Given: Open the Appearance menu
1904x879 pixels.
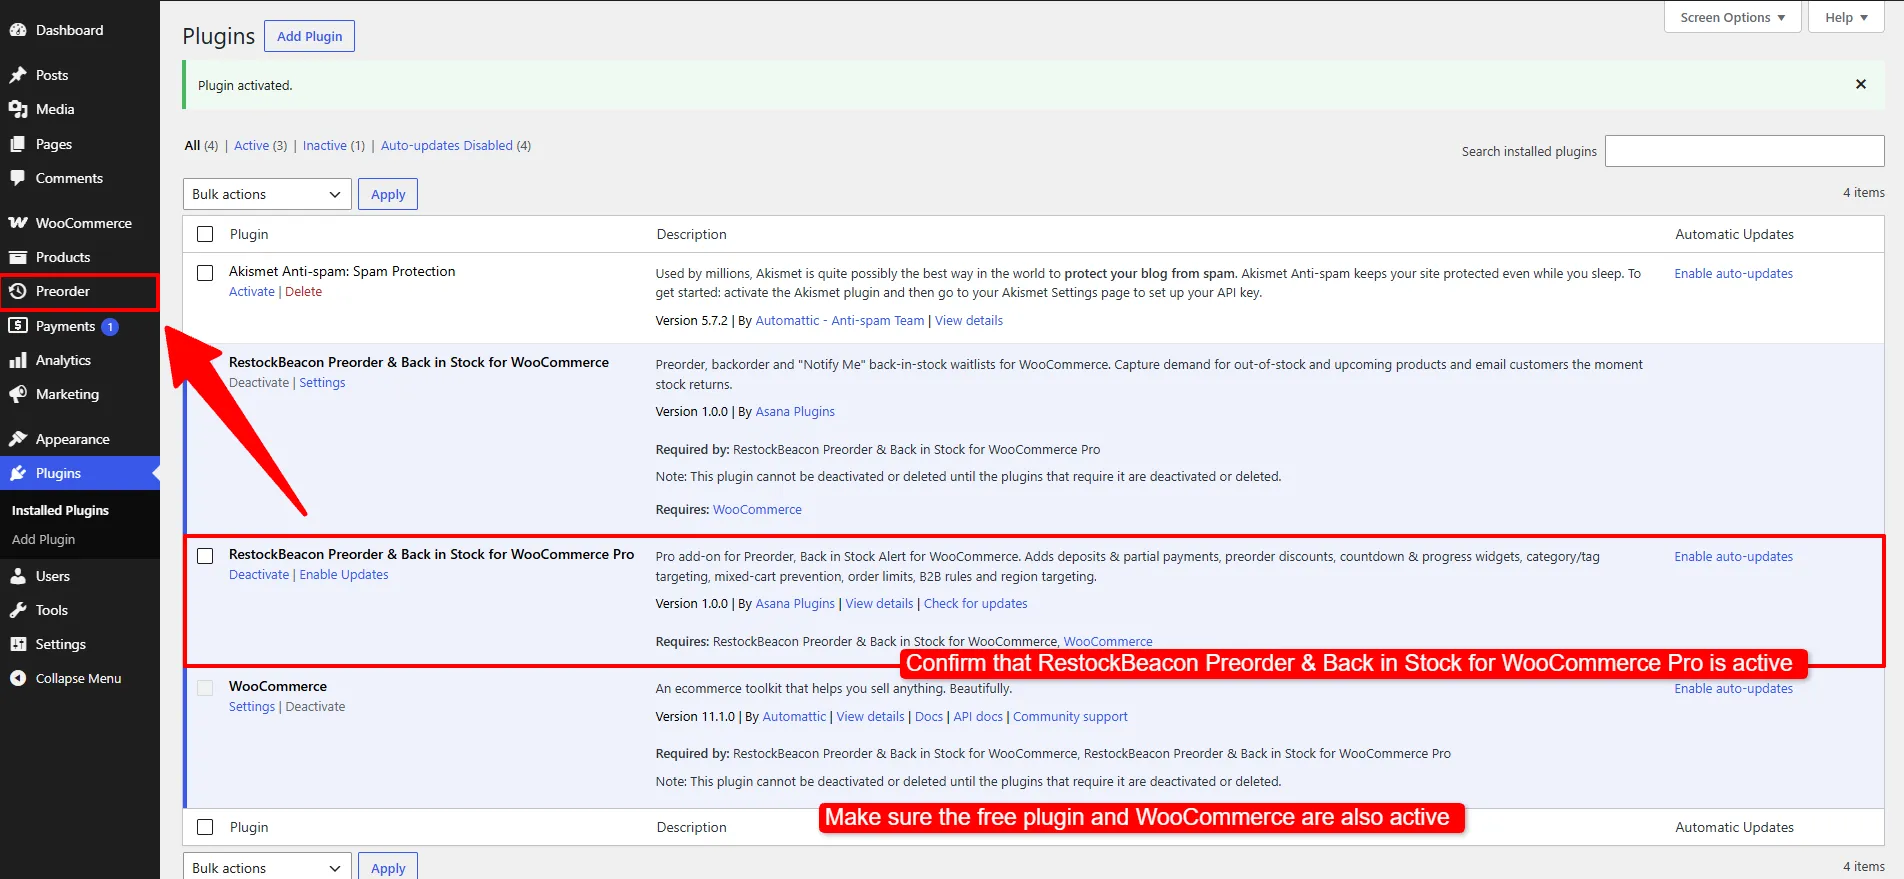Looking at the screenshot, I should [80, 439].
